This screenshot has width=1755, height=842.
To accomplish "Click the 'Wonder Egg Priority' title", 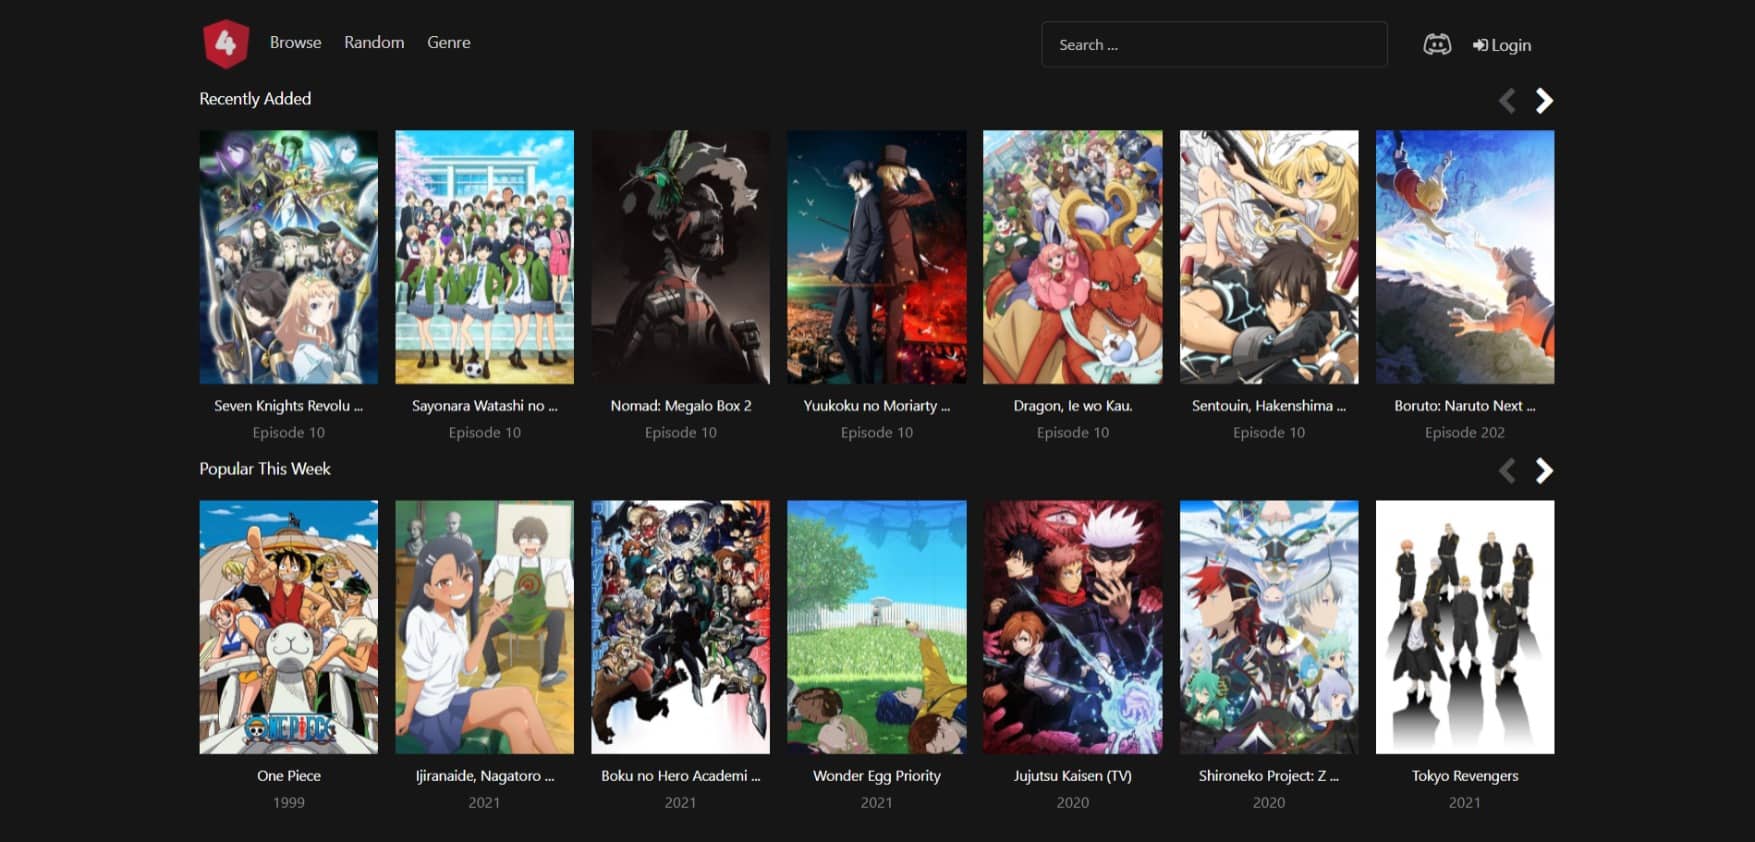I will click(877, 776).
